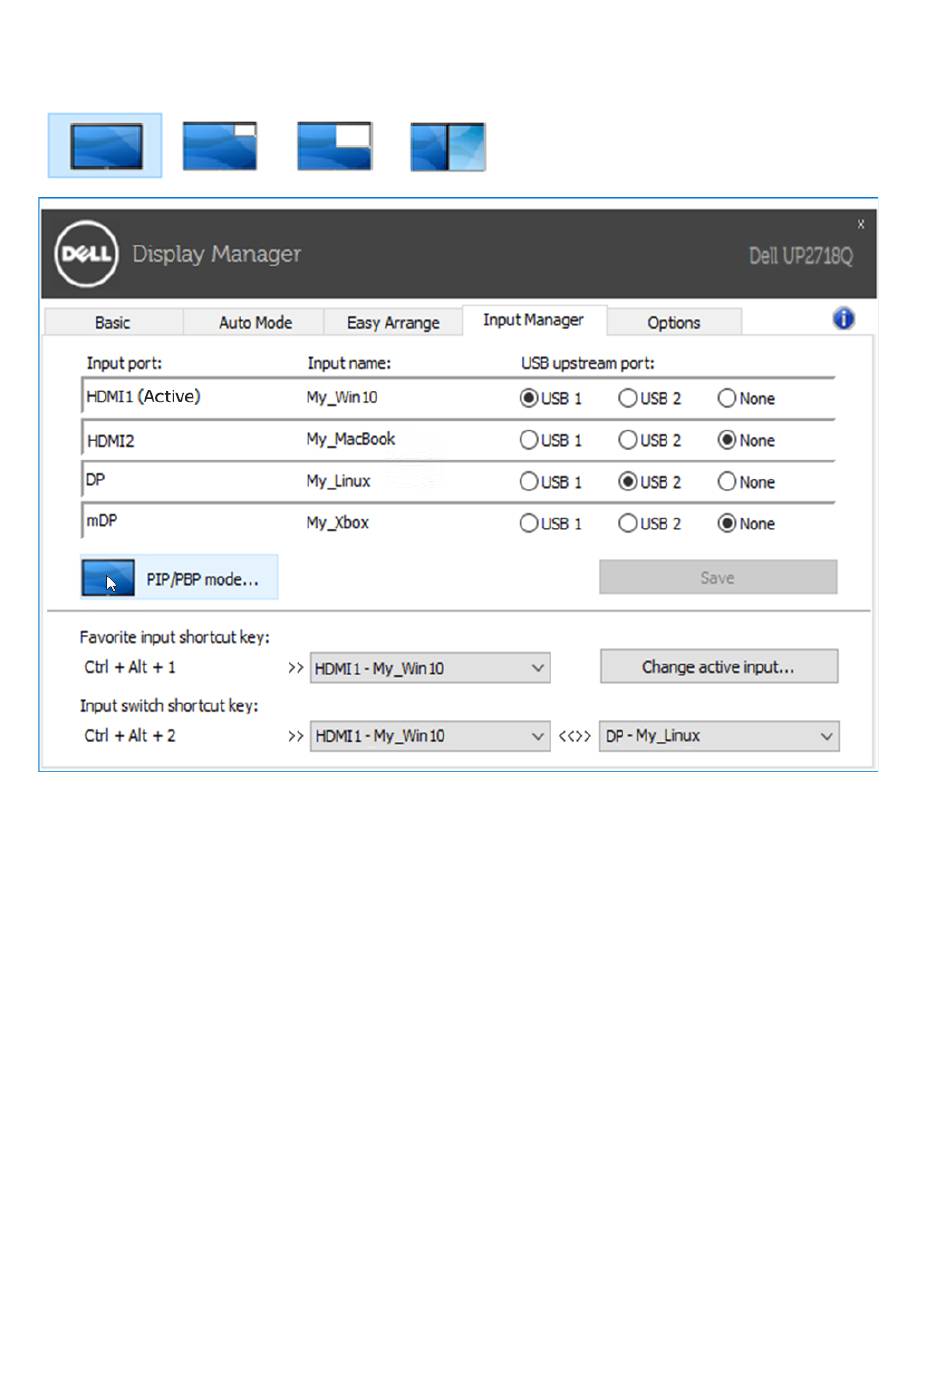Click the Input name column heading
The height and width of the screenshot is (1374, 950).
pos(349,363)
